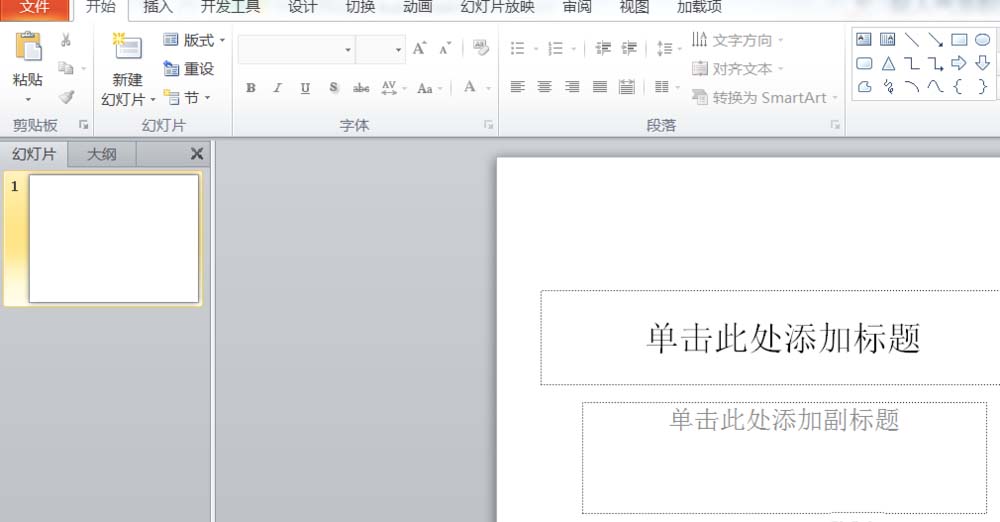
Task: Open the font size combo box
Action: point(380,50)
